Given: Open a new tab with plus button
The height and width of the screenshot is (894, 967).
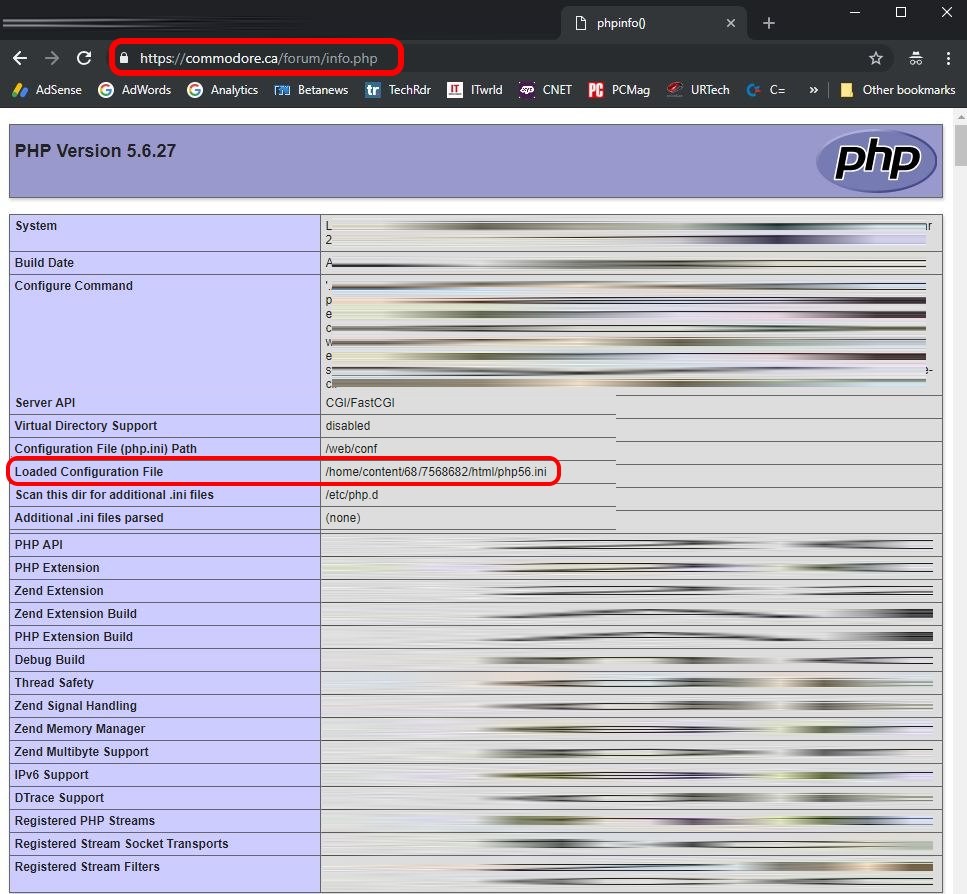Looking at the screenshot, I should [x=768, y=23].
